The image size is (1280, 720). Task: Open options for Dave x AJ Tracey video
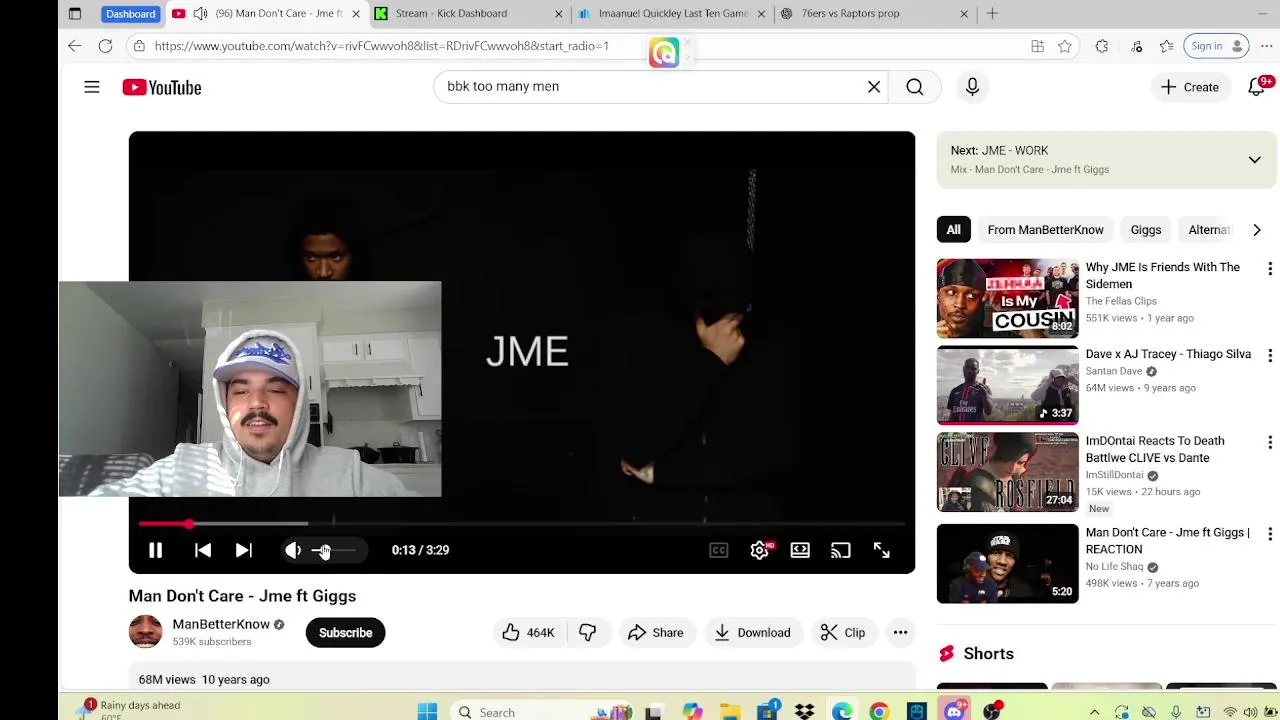point(1270,355)
